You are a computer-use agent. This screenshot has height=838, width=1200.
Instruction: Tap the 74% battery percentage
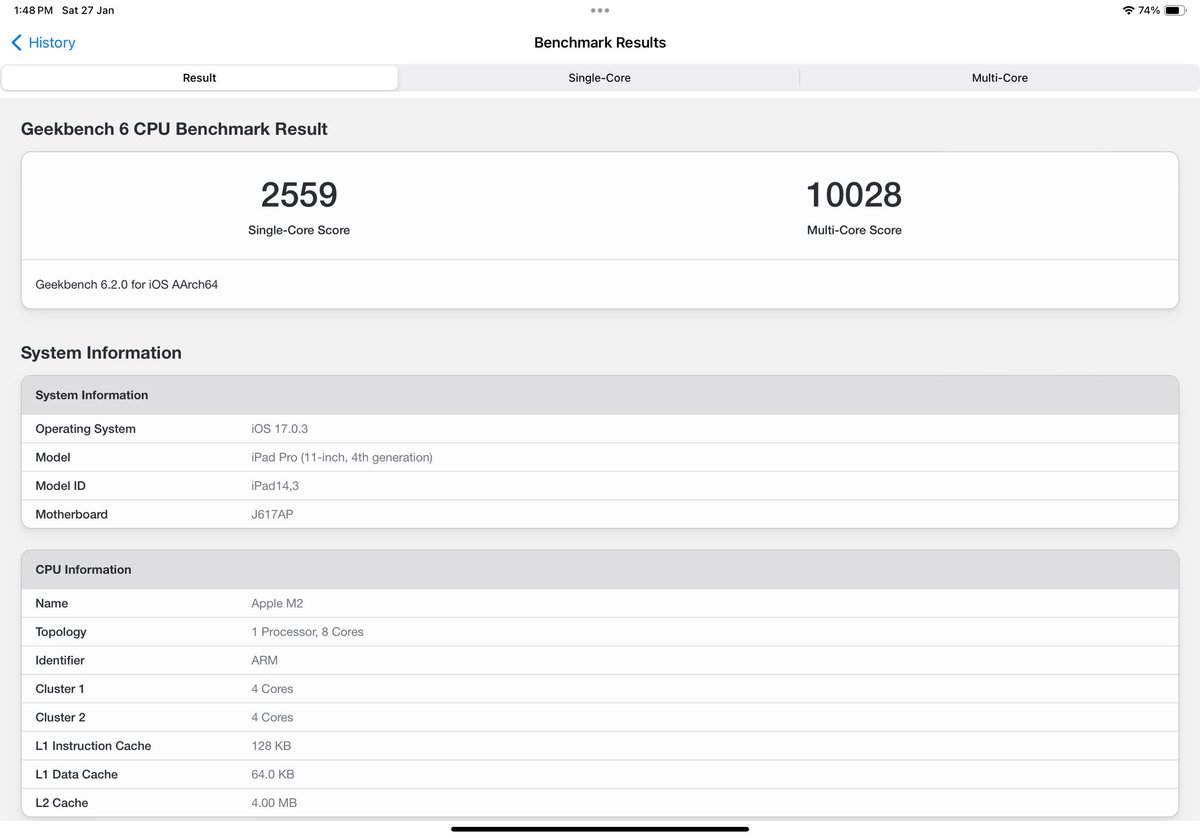click(x=1149, y=10)
